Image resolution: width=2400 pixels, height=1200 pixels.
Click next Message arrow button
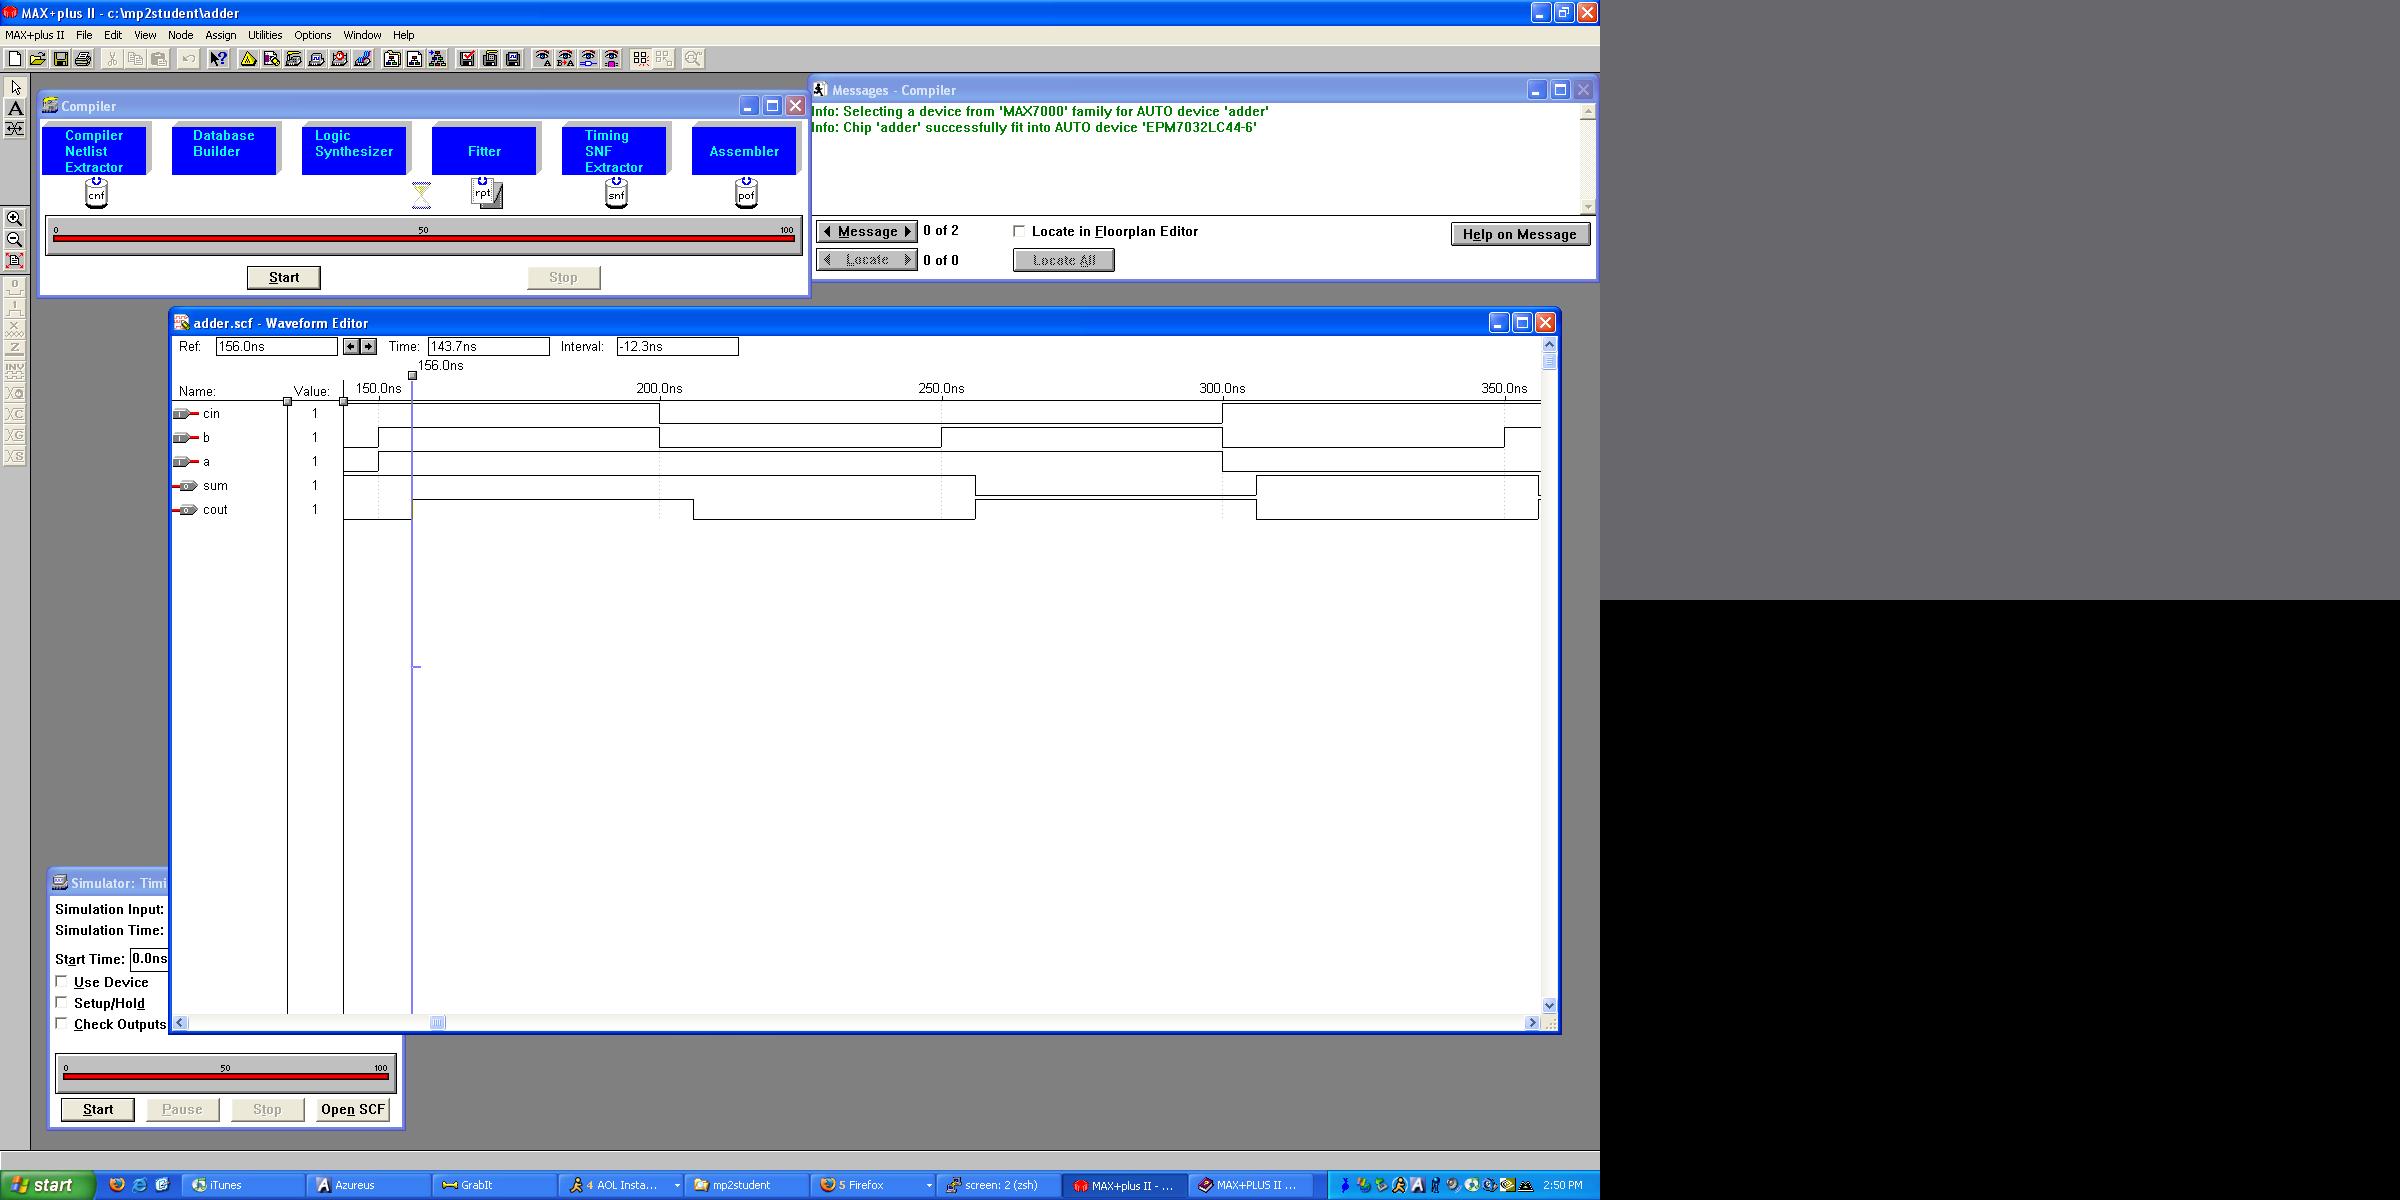point(907,231)
